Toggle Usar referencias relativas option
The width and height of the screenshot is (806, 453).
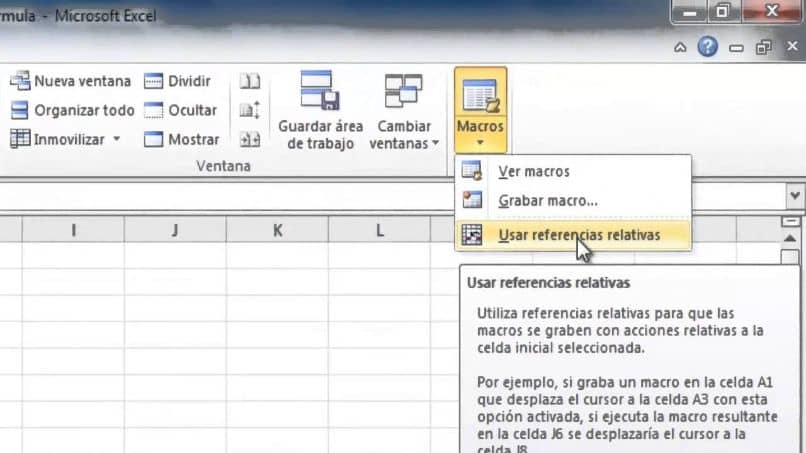click(573, 235)
